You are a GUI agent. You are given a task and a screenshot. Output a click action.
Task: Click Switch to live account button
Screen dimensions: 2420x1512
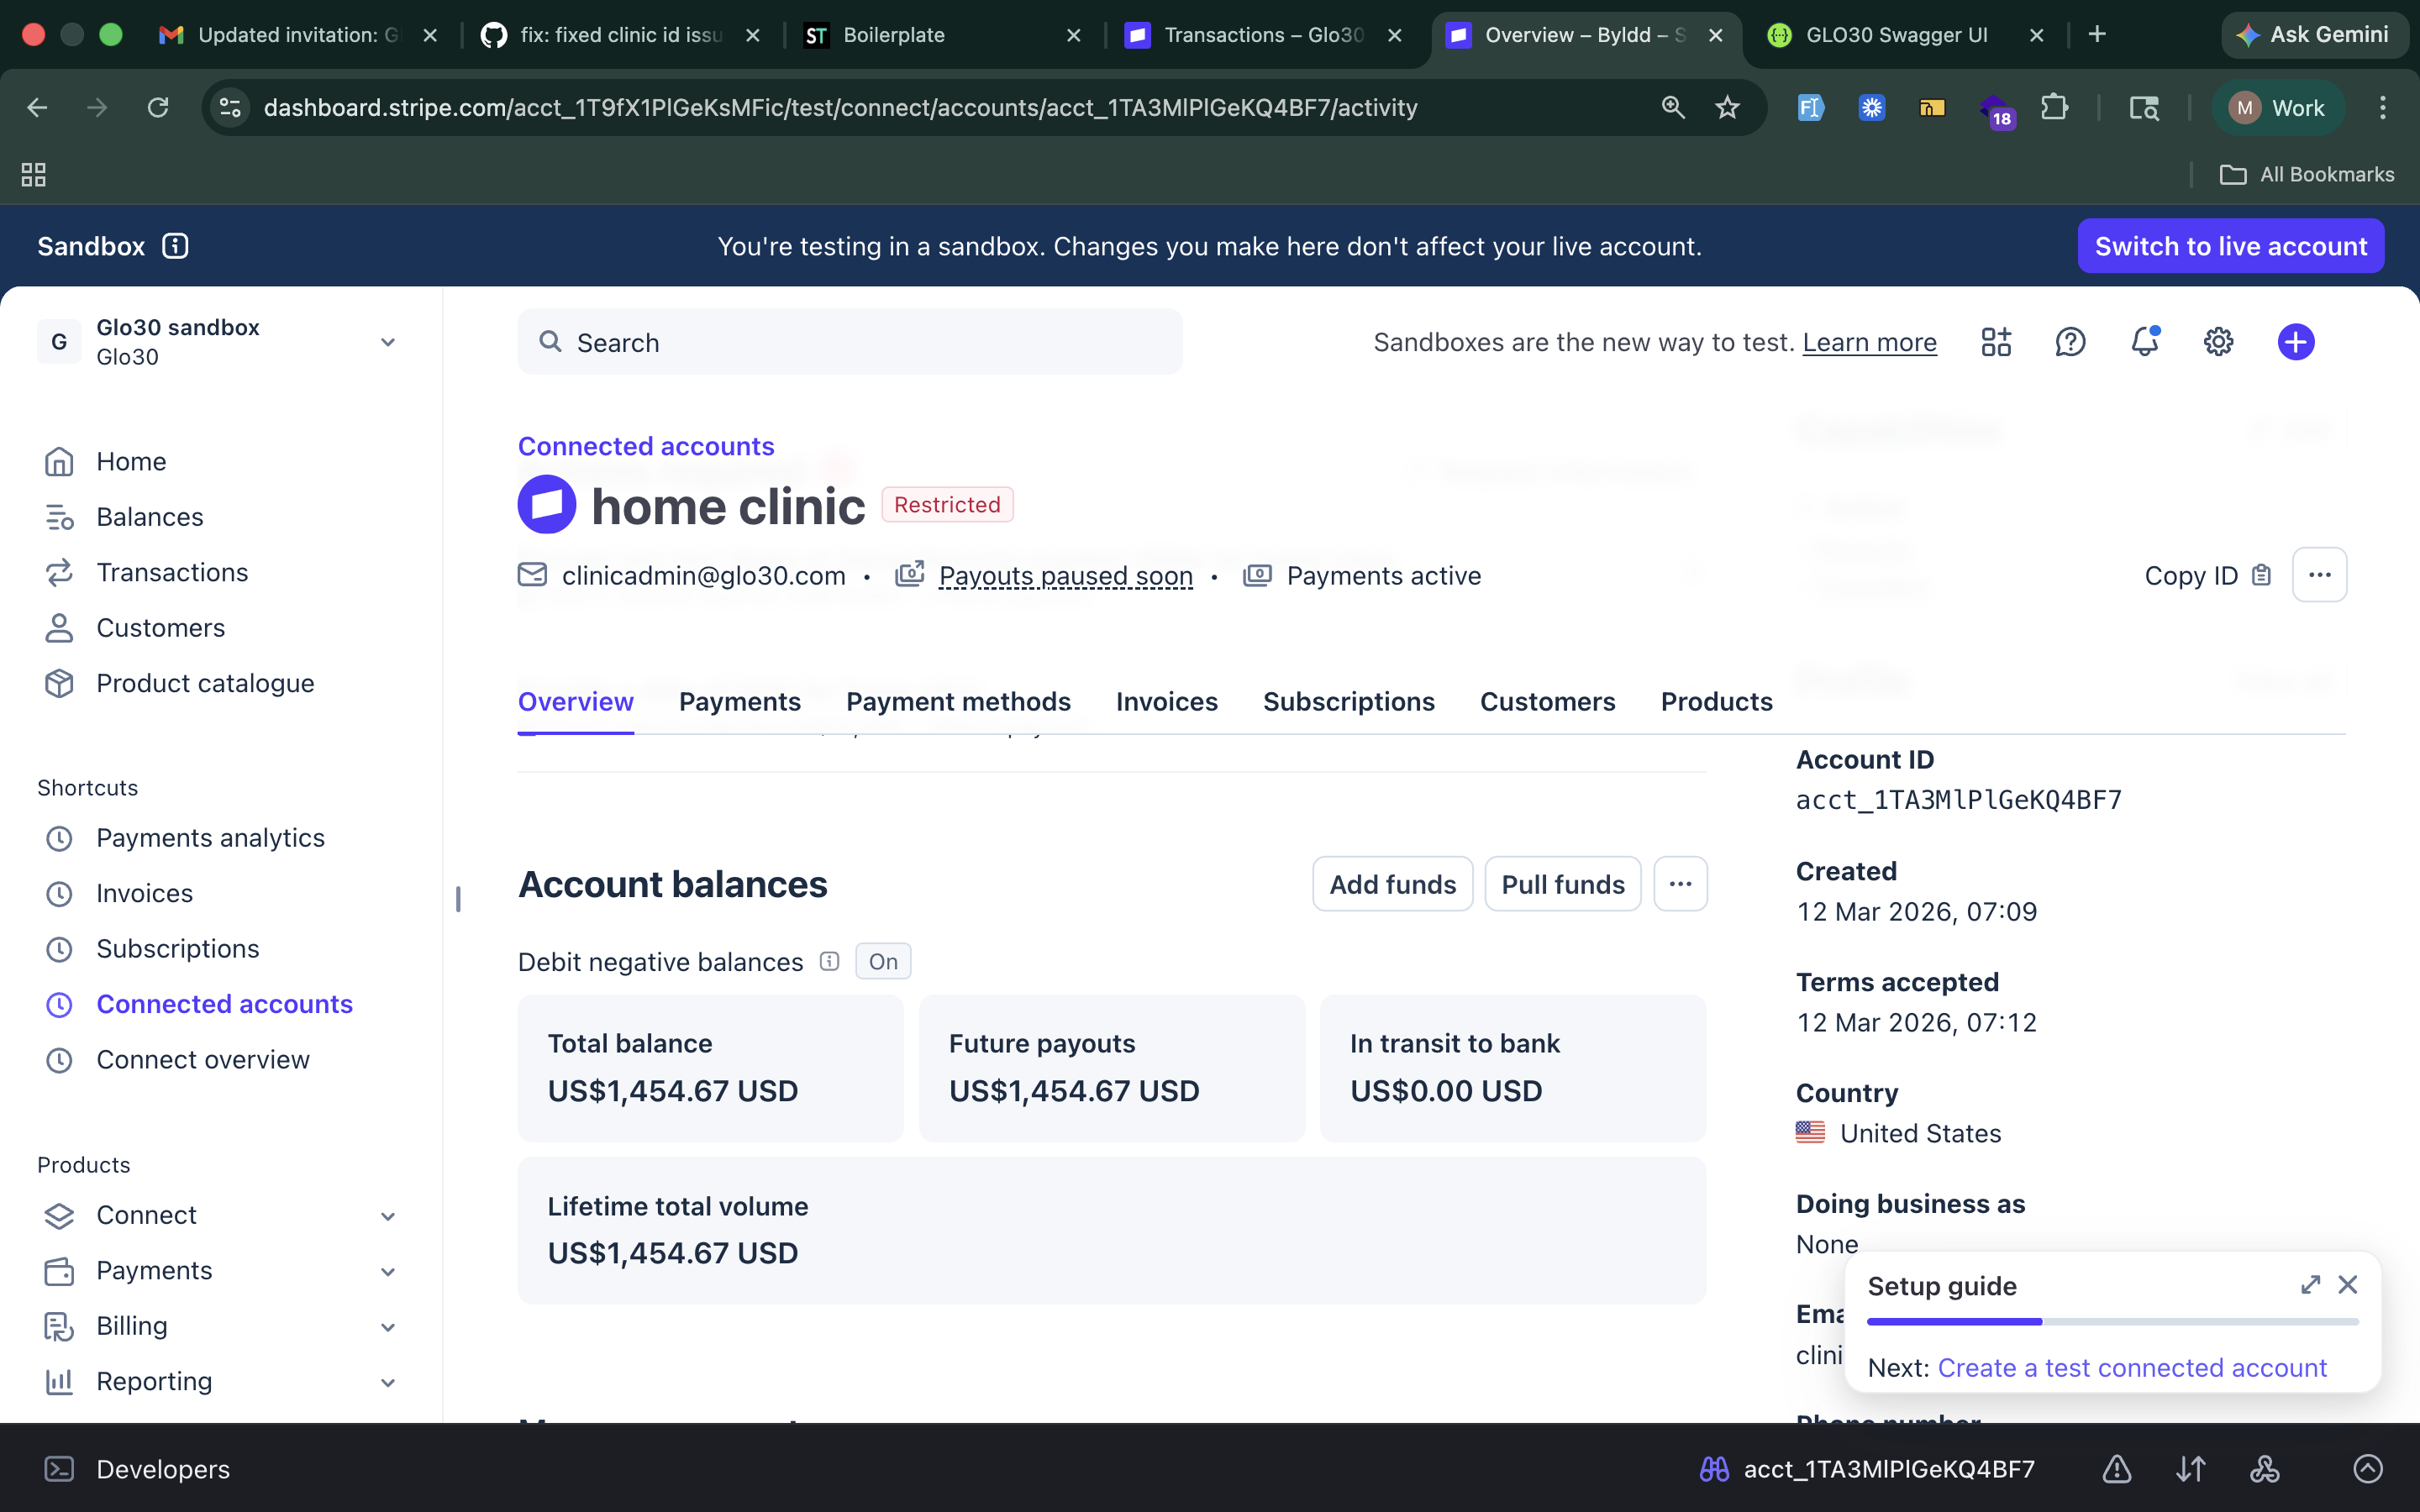tap(2231, 246)
